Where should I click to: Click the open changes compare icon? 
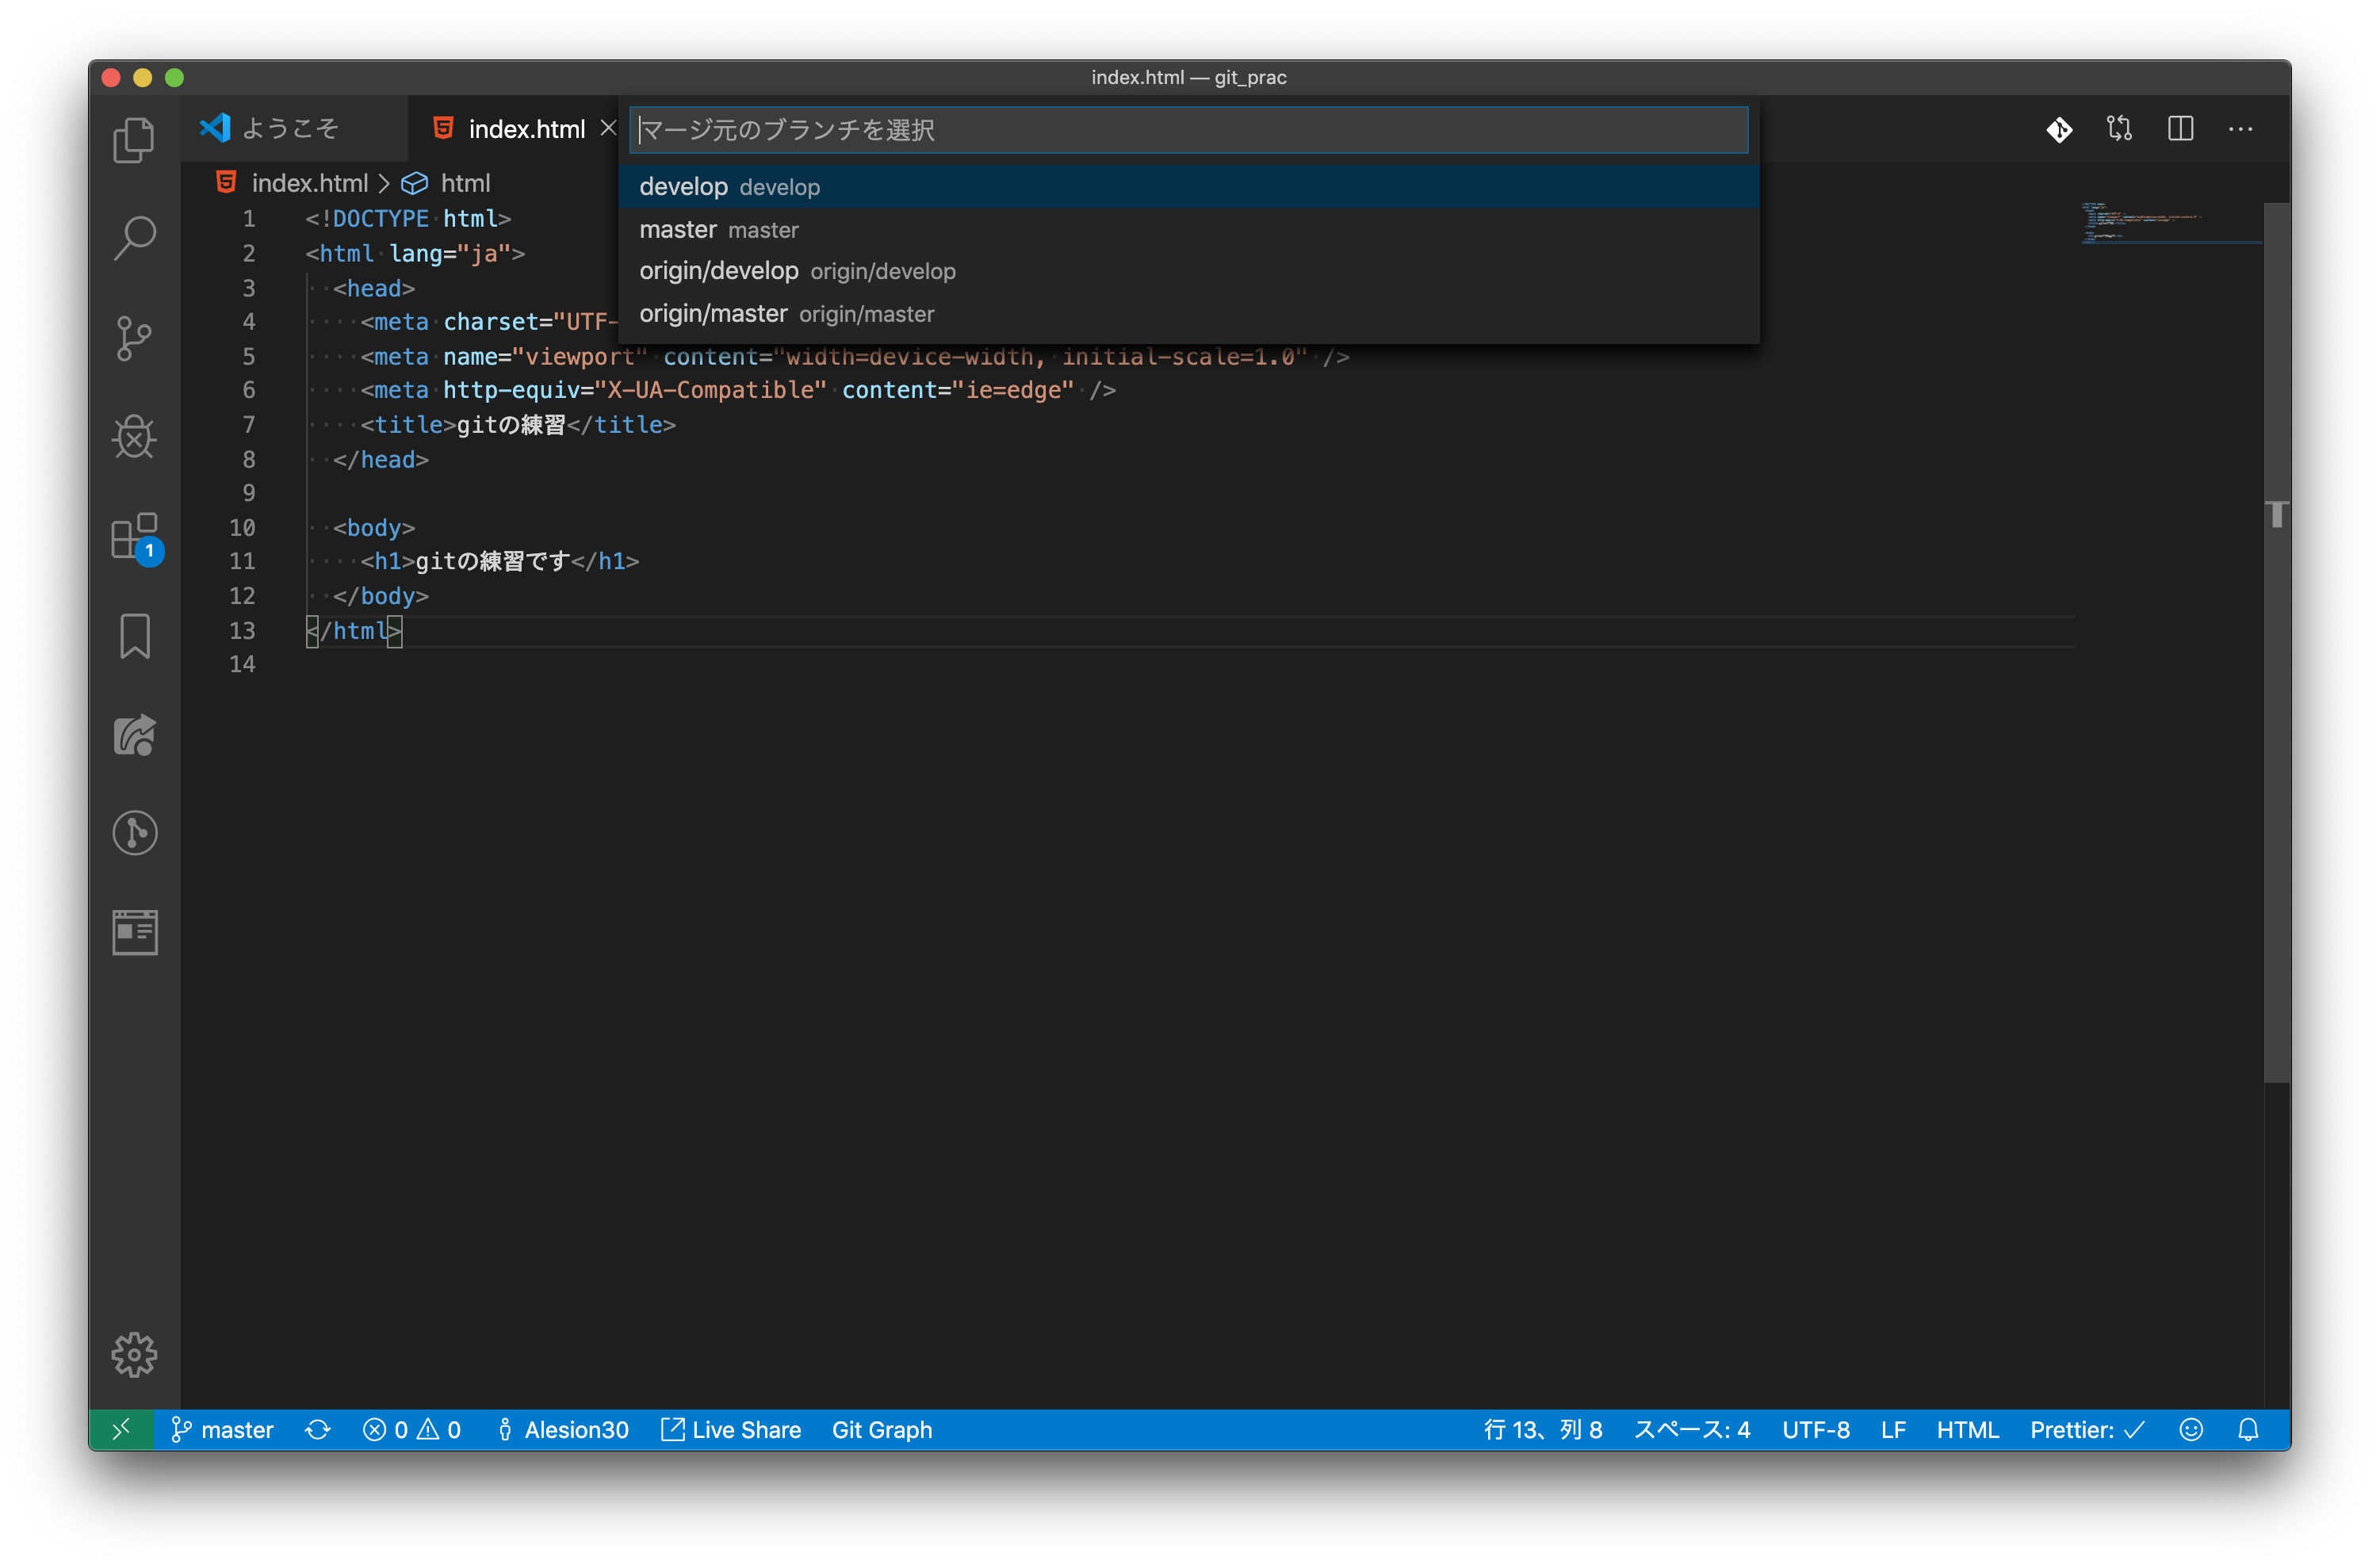2120,129
